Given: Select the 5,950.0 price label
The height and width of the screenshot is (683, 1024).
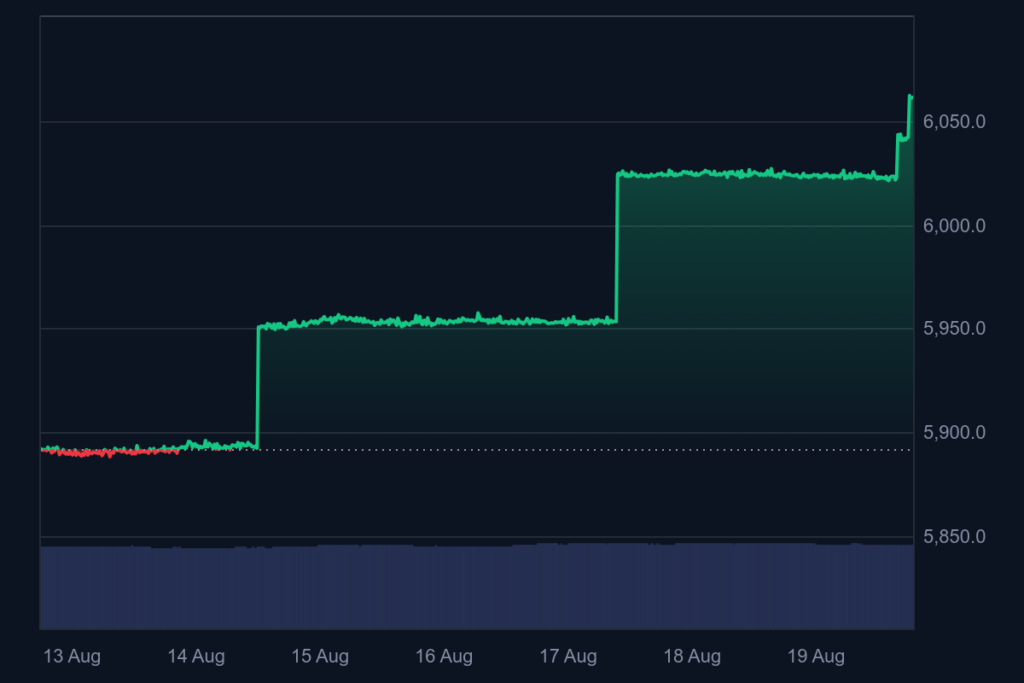Looking at the screenshot, I should coord(957,327).
